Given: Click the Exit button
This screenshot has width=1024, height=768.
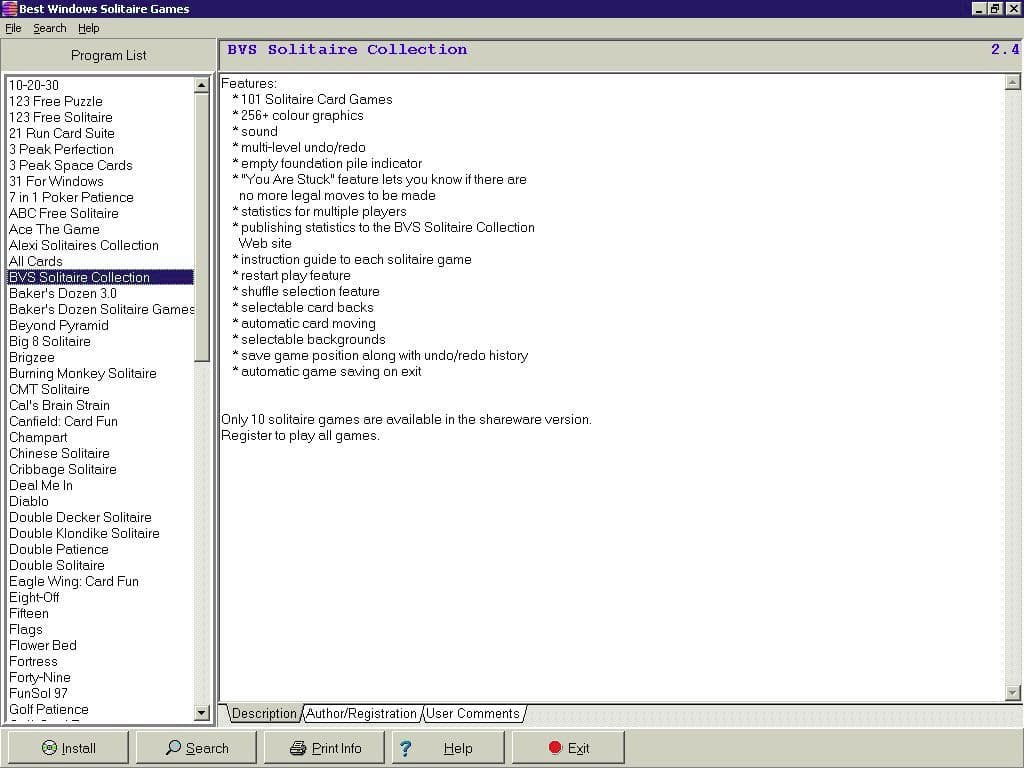Looking at the screenshot, I should tap(568, 748).
